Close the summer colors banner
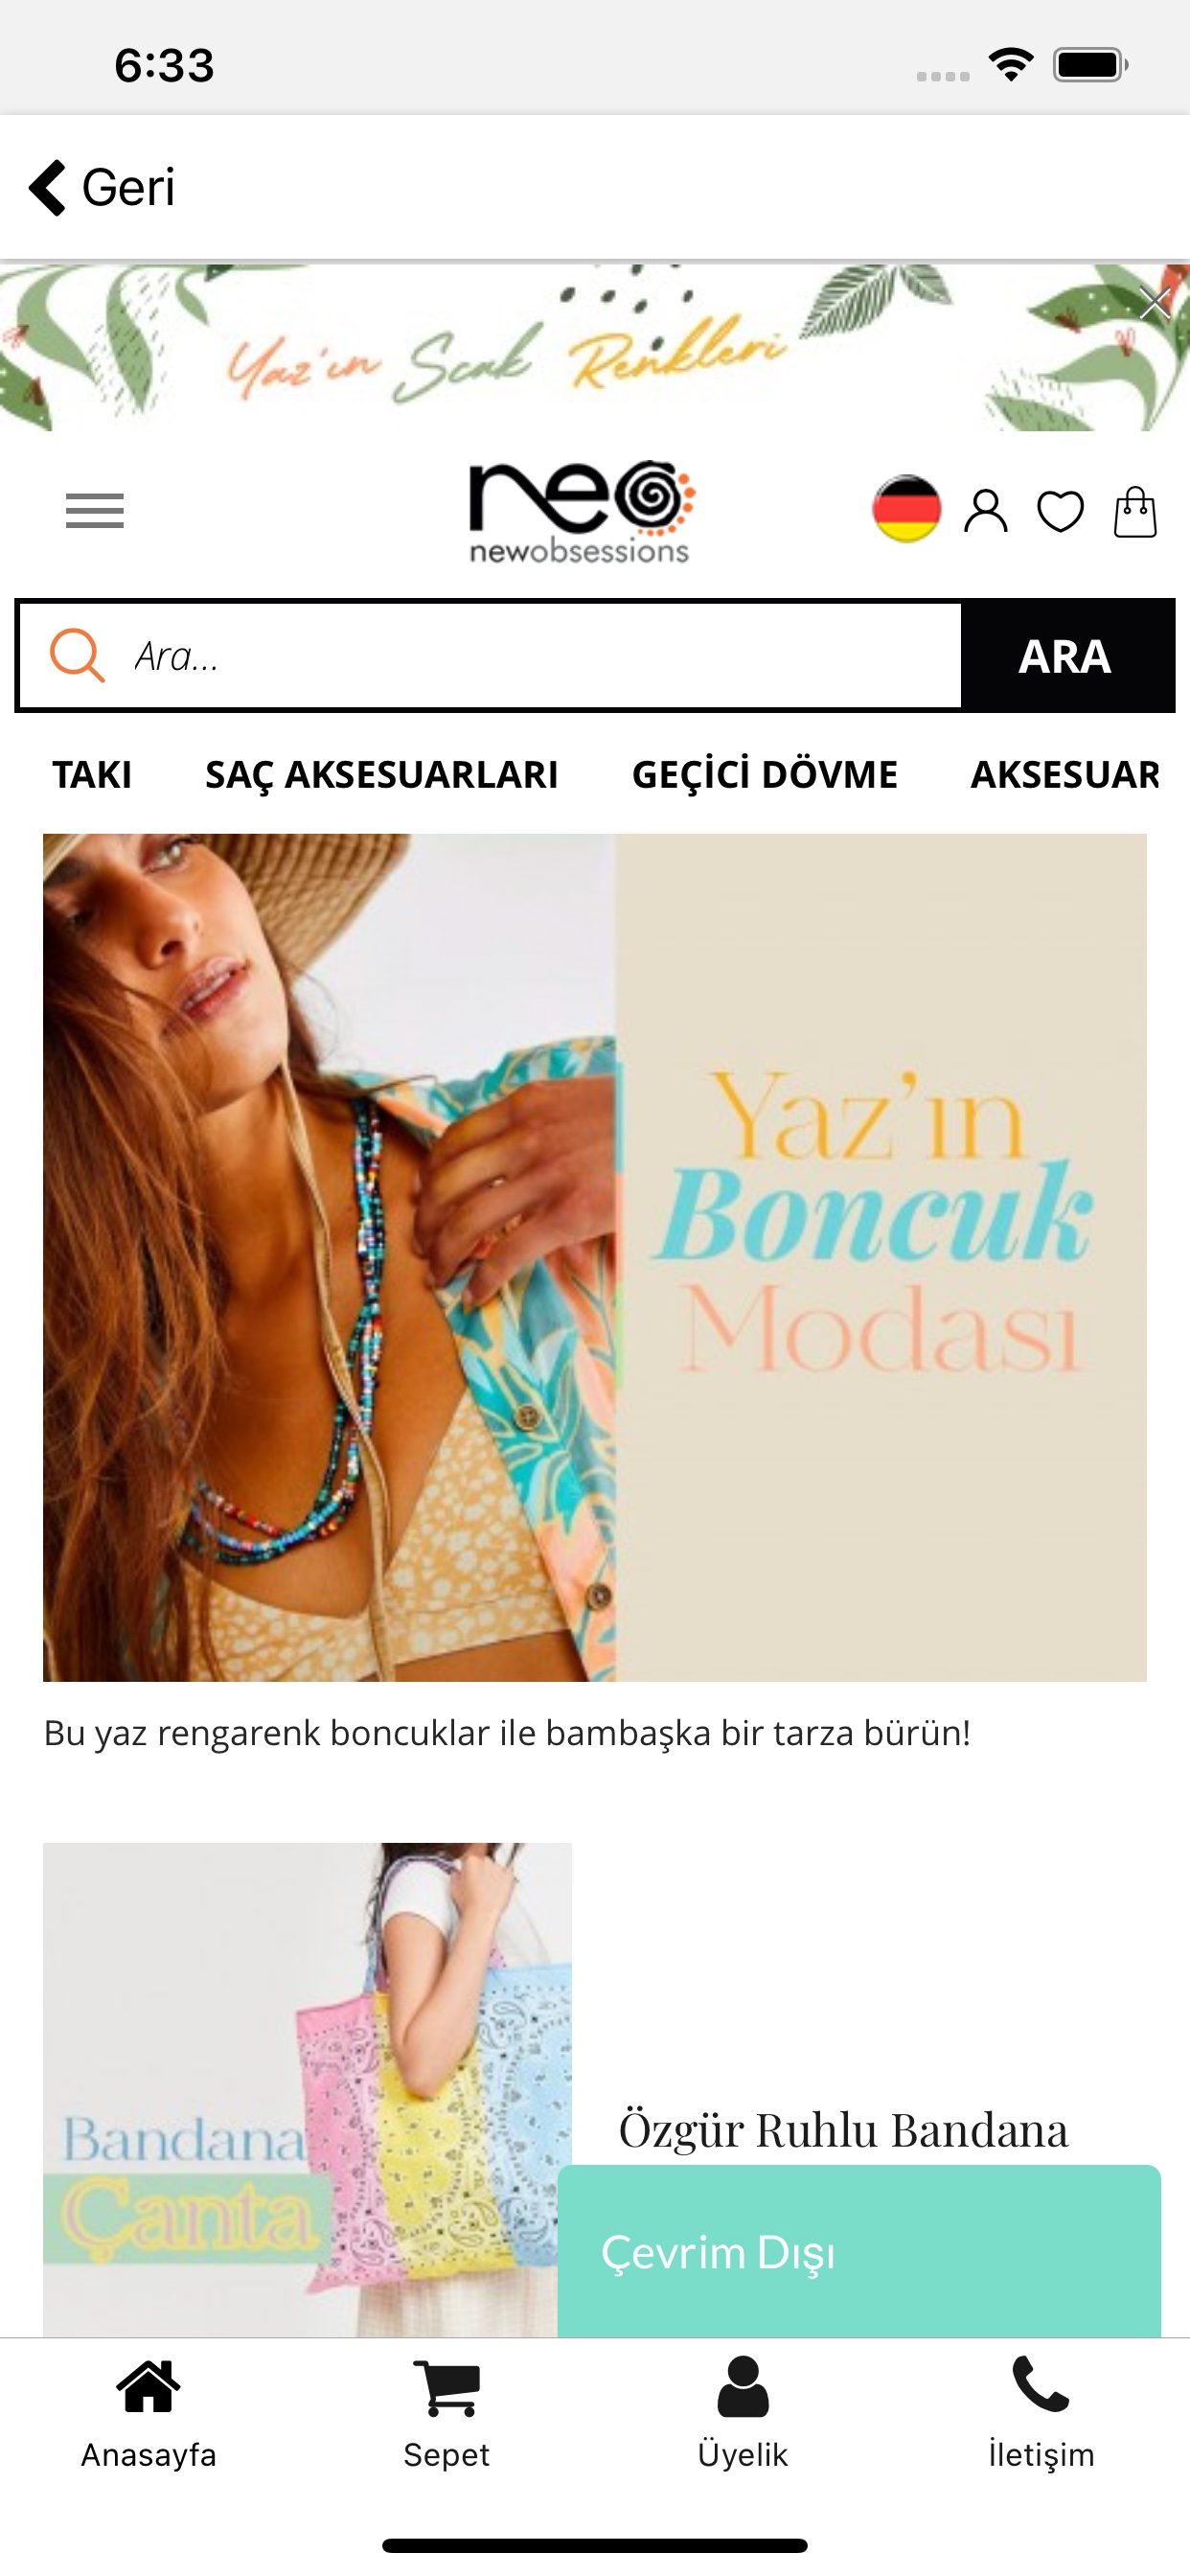Image resolution: width=1190 pixels, height=2576 pixels. 1154,302
